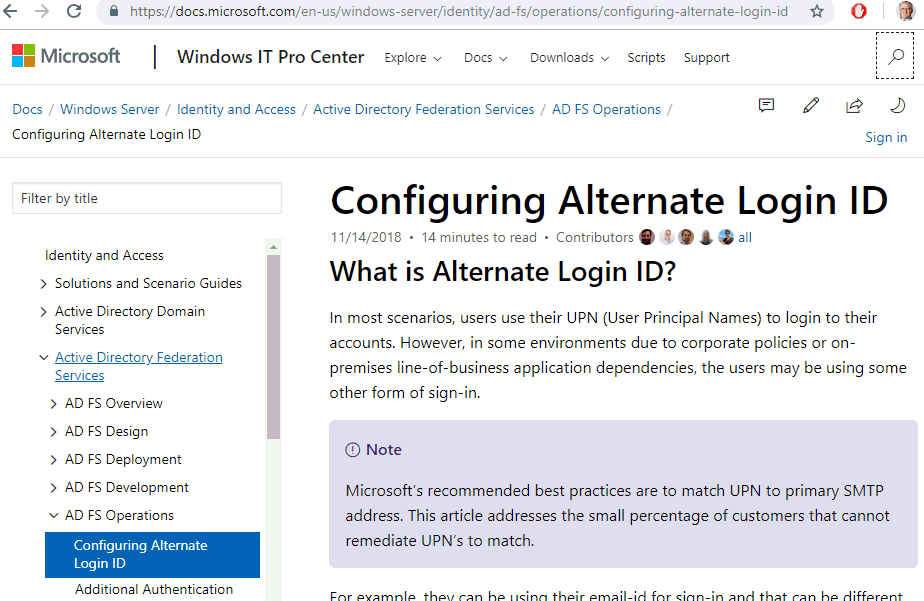Go to Windows Server breadcrumb

pyautogui.click(x=110, y=110)
